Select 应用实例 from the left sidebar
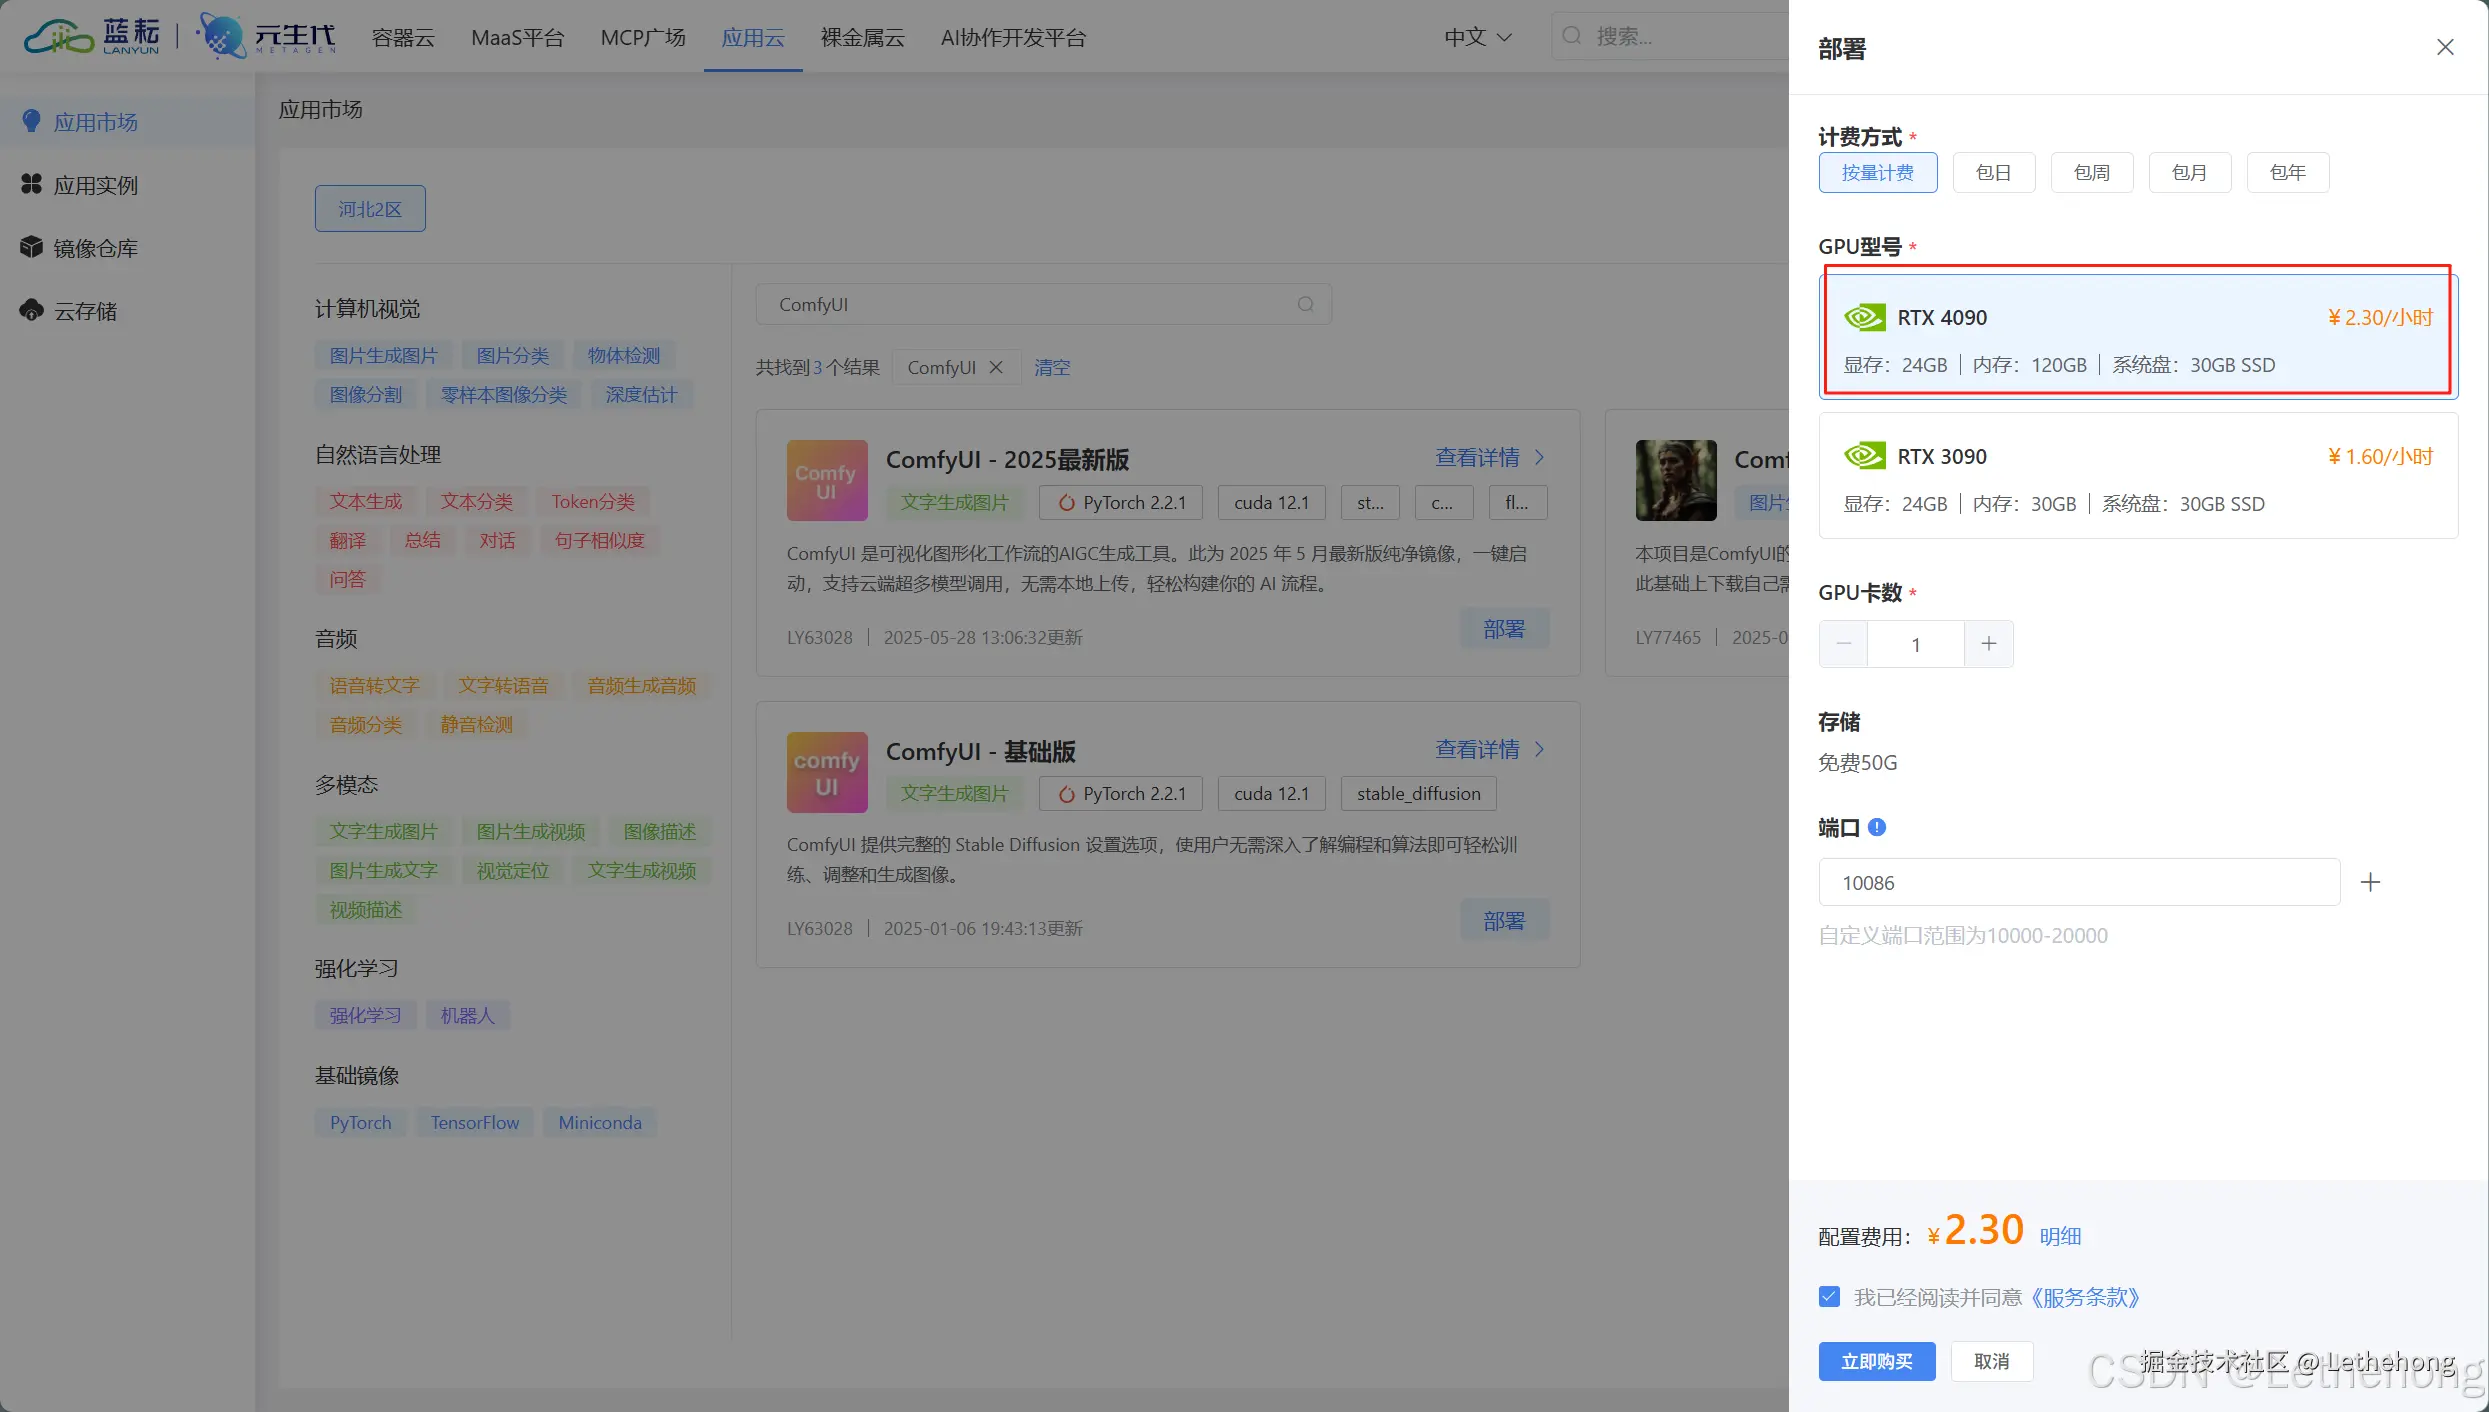The height and width of the screenshot is (1412, 2489). (95, 184)
